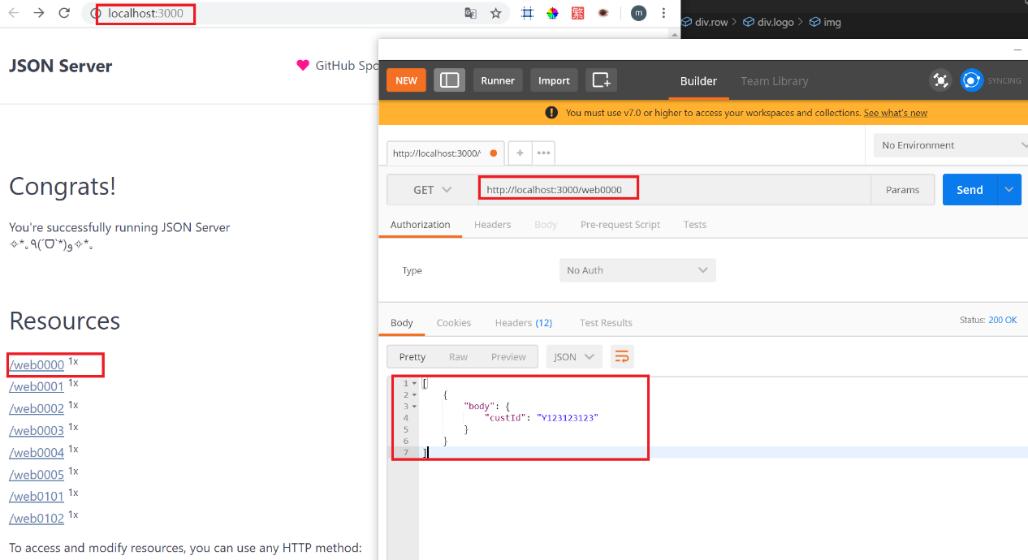Screen dimensions: 1028x560
Task: Click Postman new window icon
Action: (x=601, y=80)
